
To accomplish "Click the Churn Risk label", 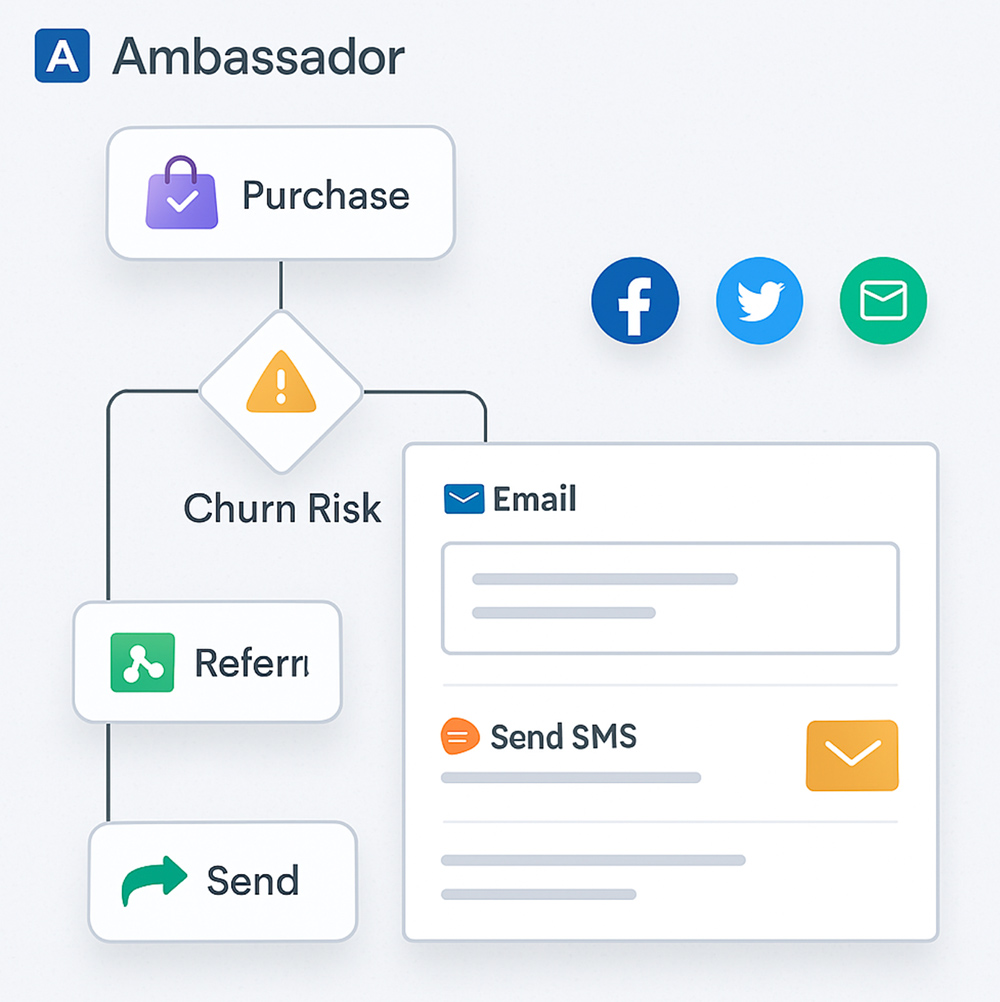I will pyautogui.click(x=282, y=509).
